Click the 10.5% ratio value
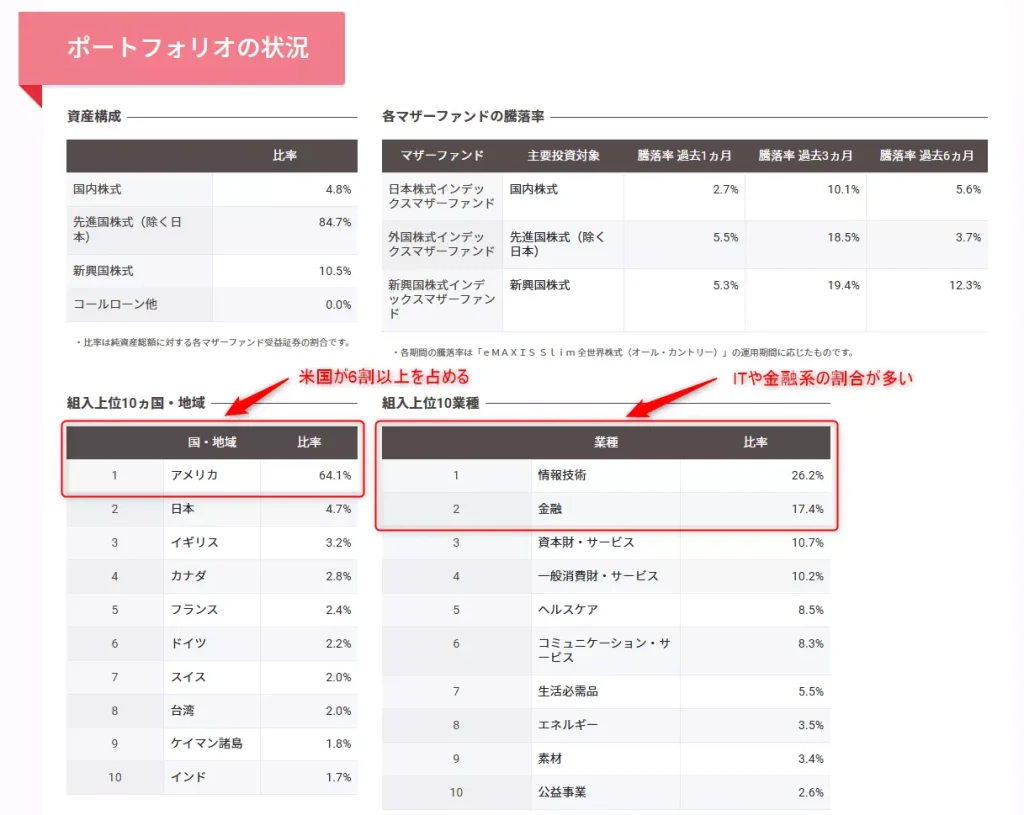Screen dimensions: 1024x815 click(335, 270)
